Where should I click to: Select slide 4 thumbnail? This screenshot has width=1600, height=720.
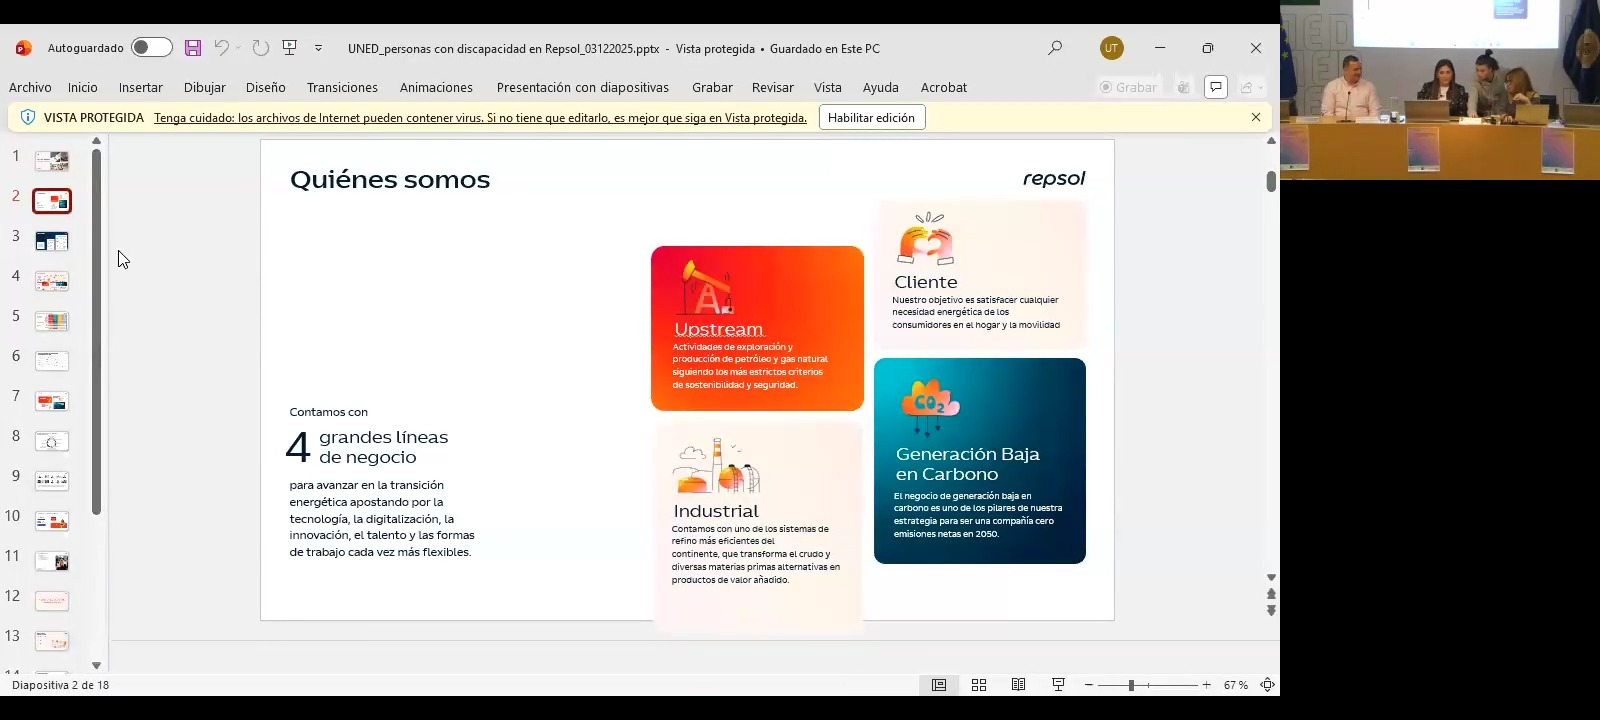(52, 281)
